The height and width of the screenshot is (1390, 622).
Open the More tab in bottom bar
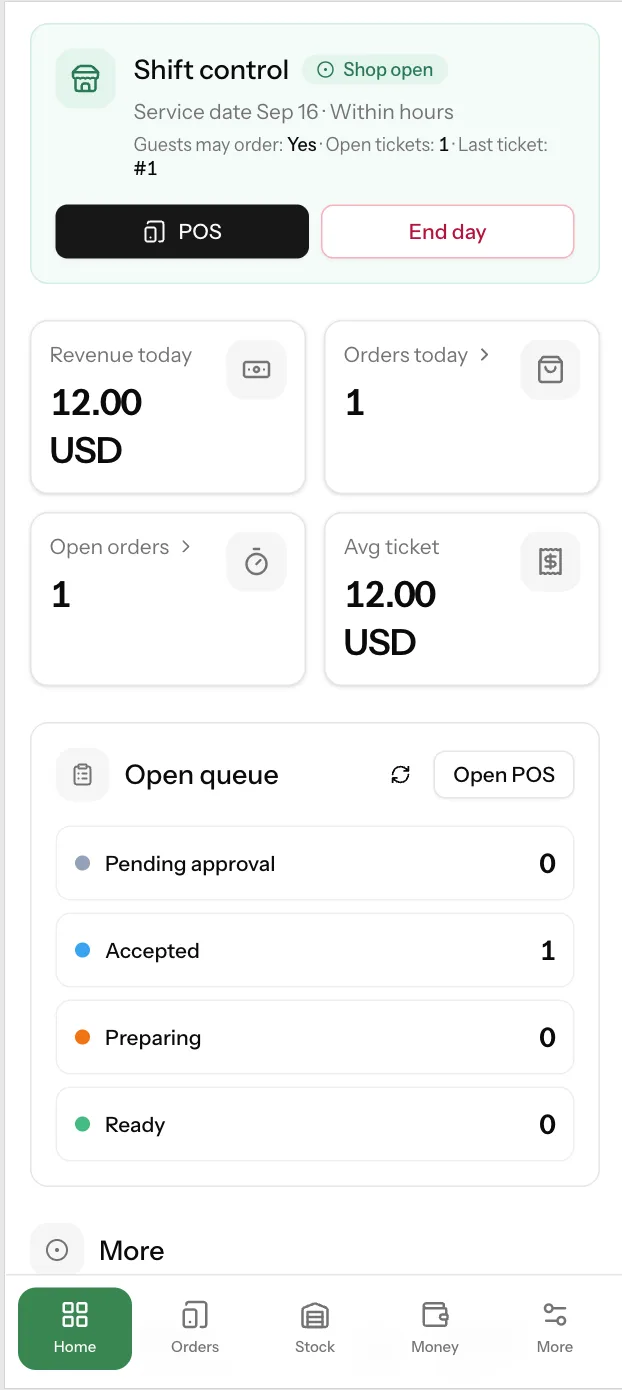555,1328
